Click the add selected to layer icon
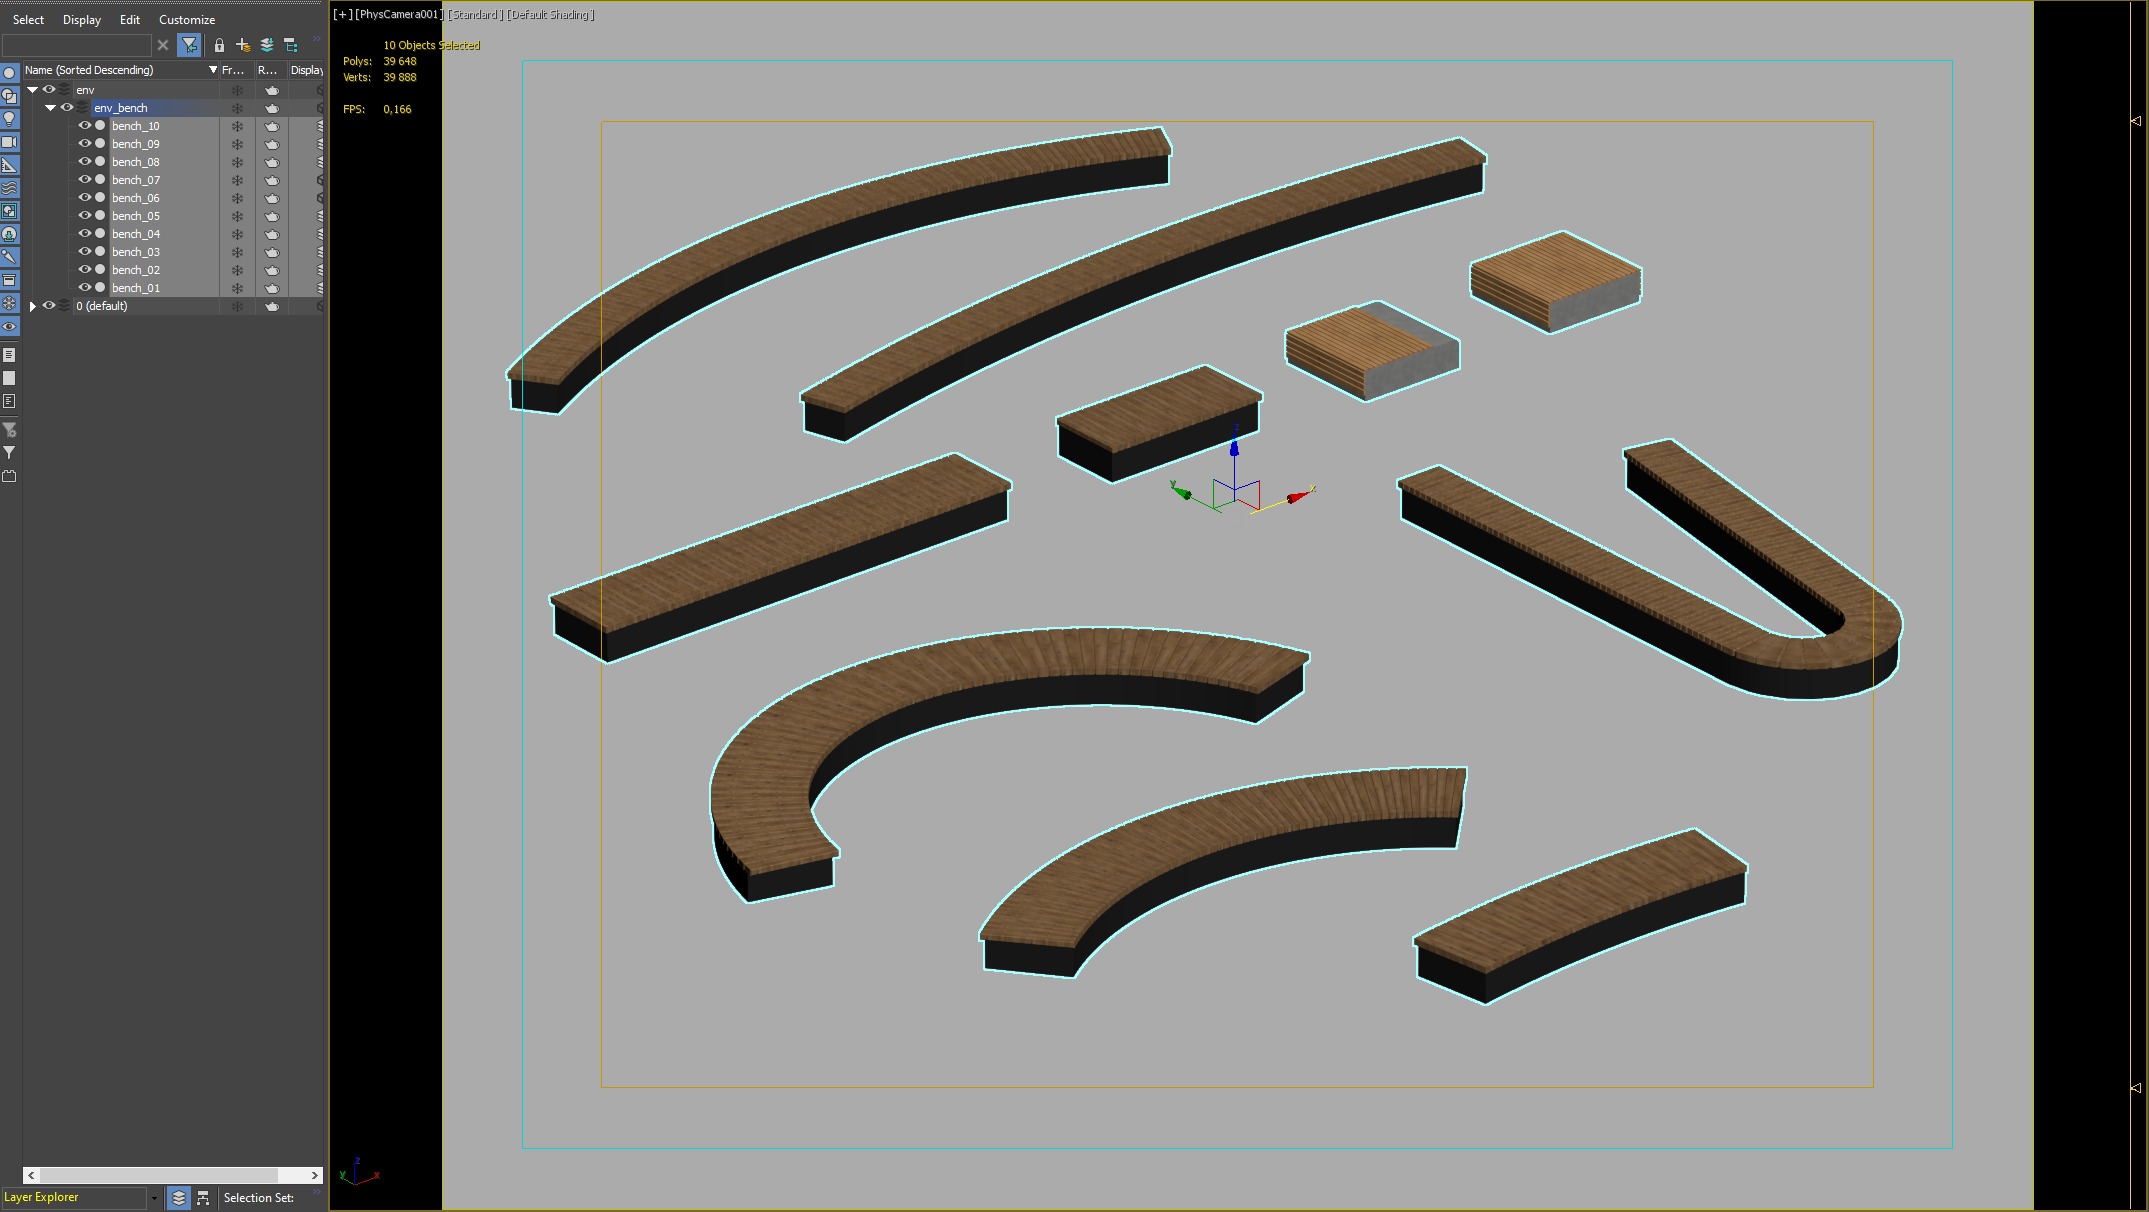This screenshot has height=1212, width=2149. [267, 45]
